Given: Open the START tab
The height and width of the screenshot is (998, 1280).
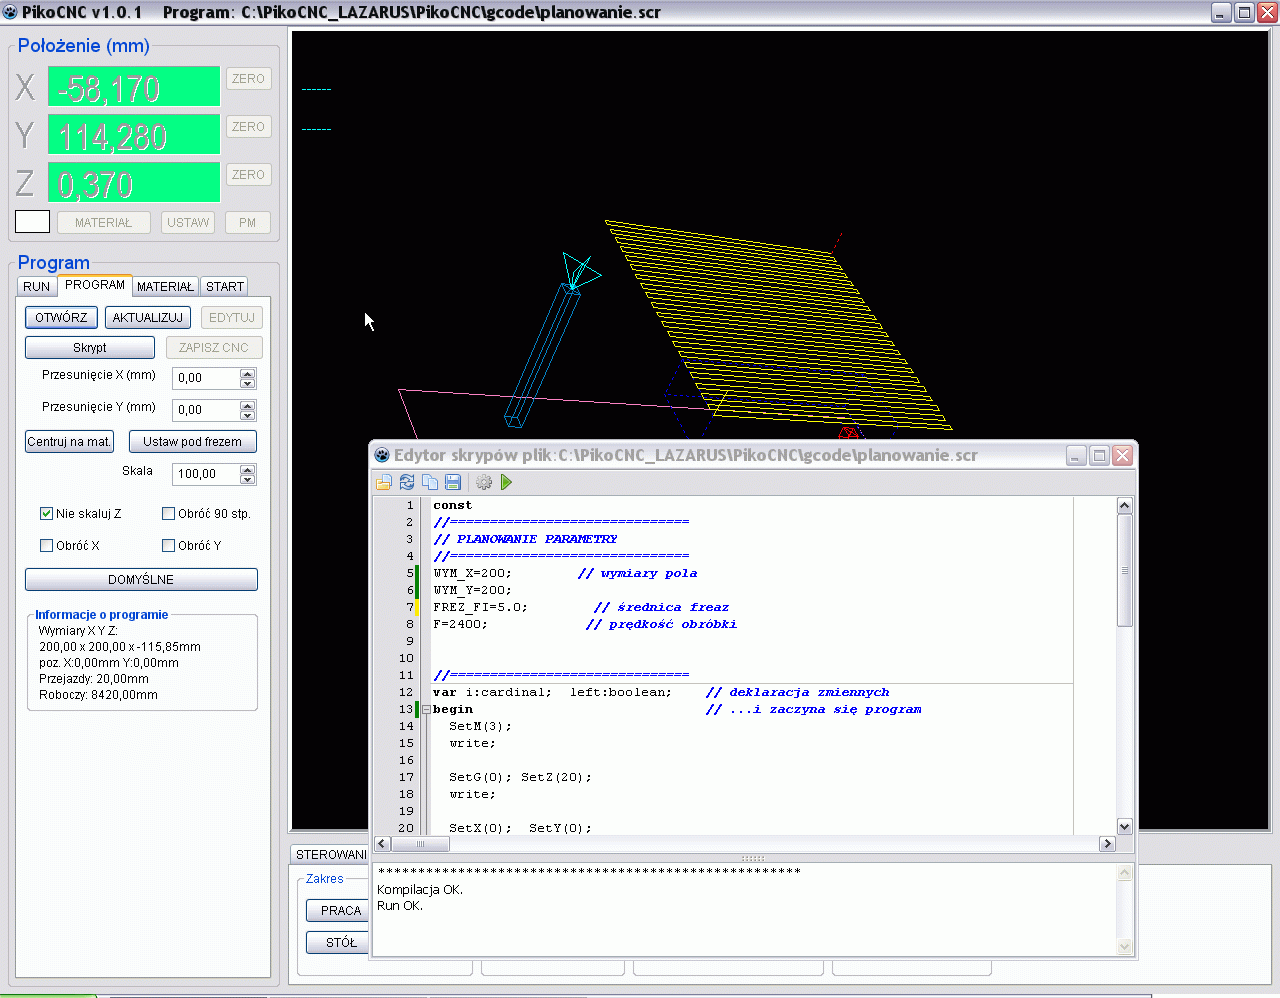Looking at the screenshot, I should pyautogui.click(x=225, y=286).
